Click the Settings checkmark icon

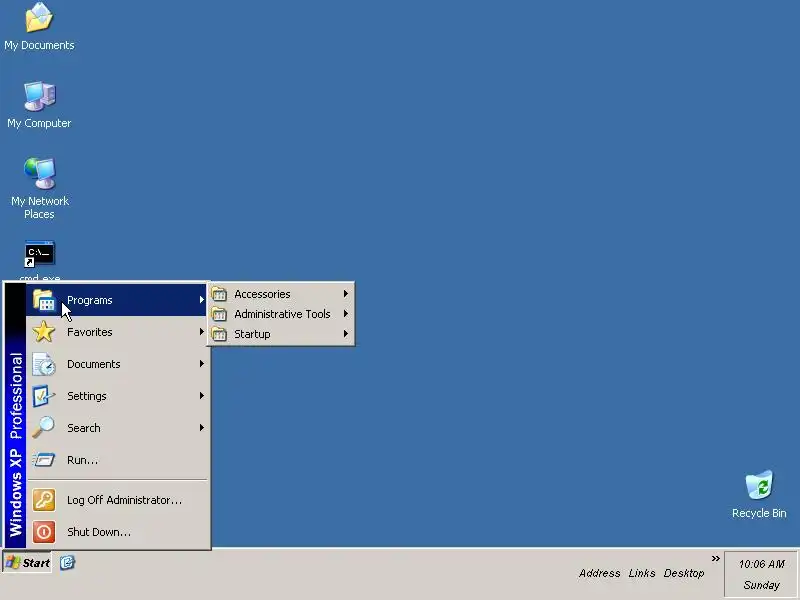click(44, 396)
